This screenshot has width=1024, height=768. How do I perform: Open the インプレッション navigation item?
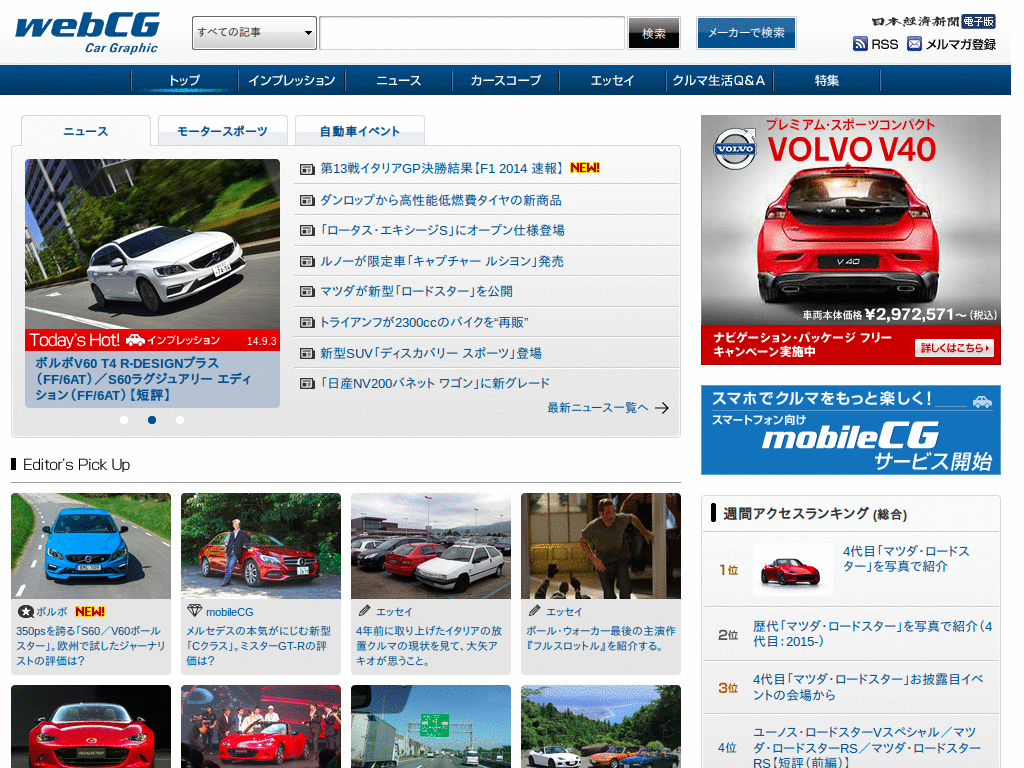coord(291,80)
